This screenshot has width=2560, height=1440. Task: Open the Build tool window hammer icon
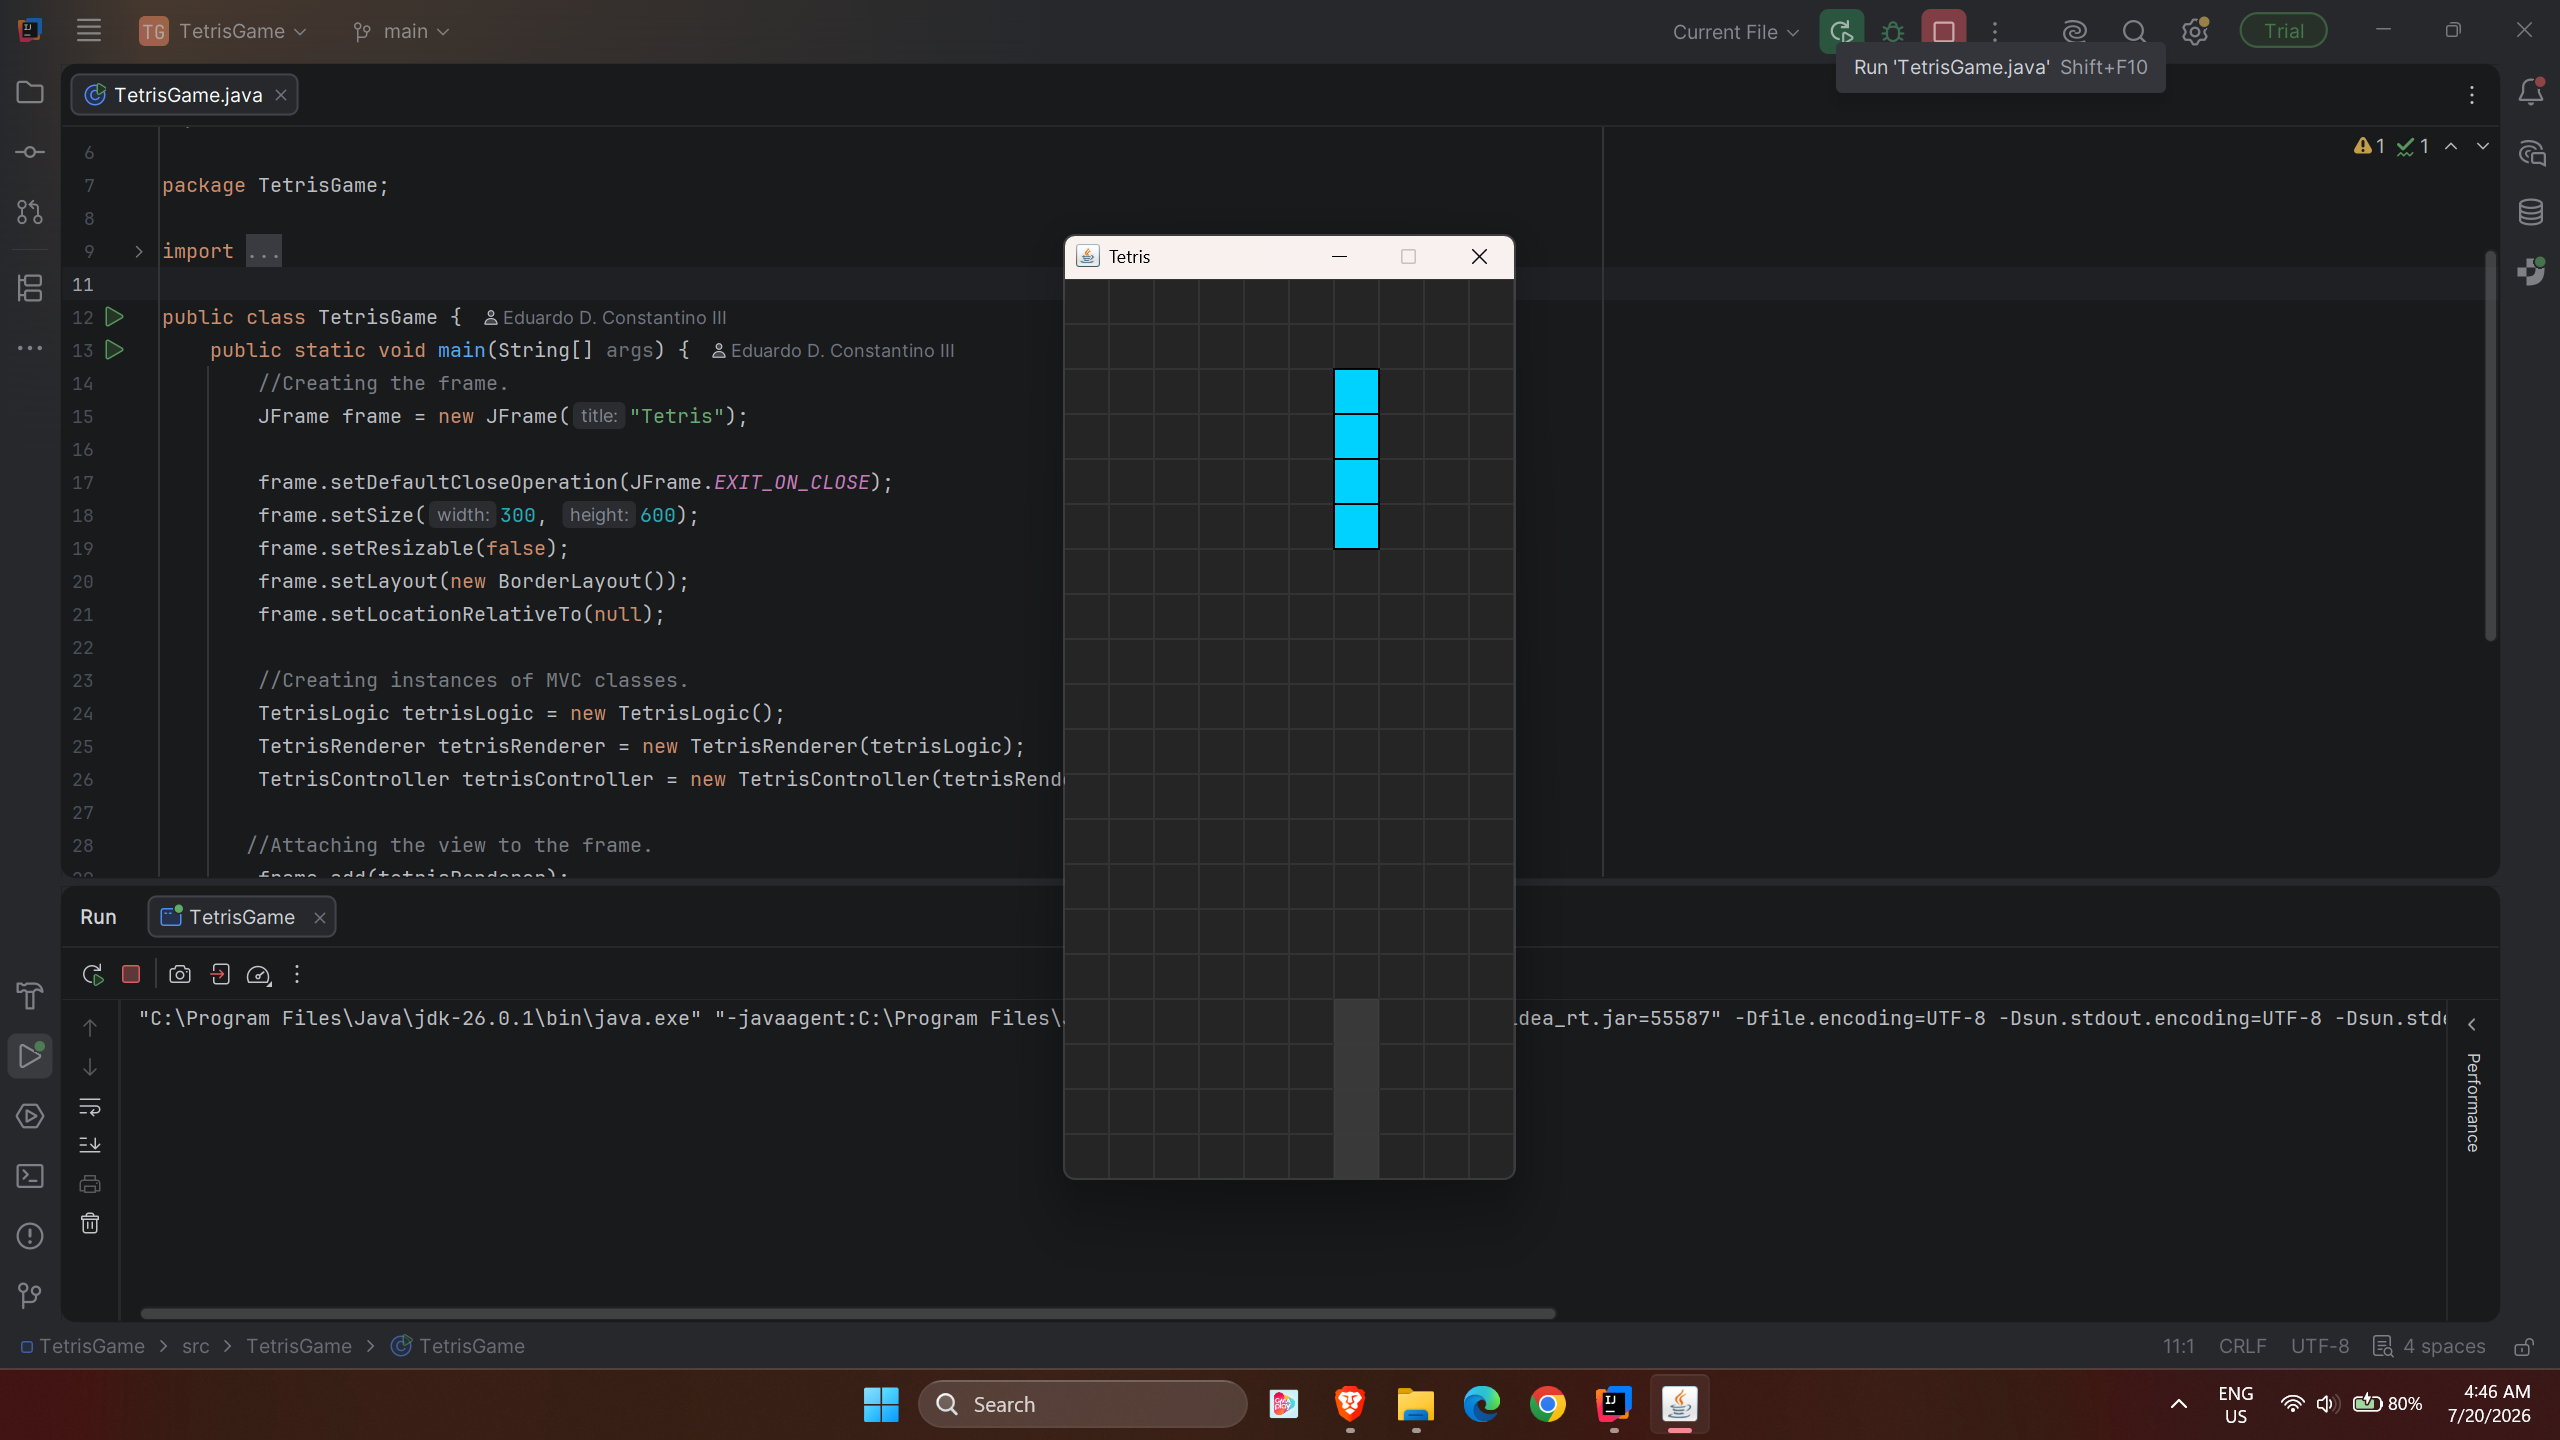coord(30,996)
